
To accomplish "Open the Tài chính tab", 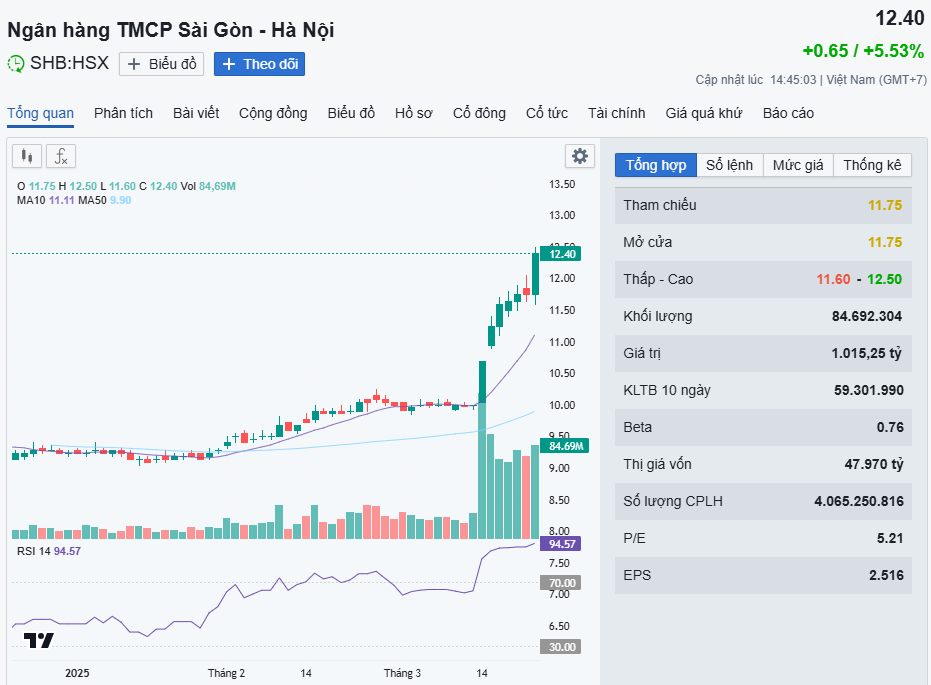I will coord(616,113).
